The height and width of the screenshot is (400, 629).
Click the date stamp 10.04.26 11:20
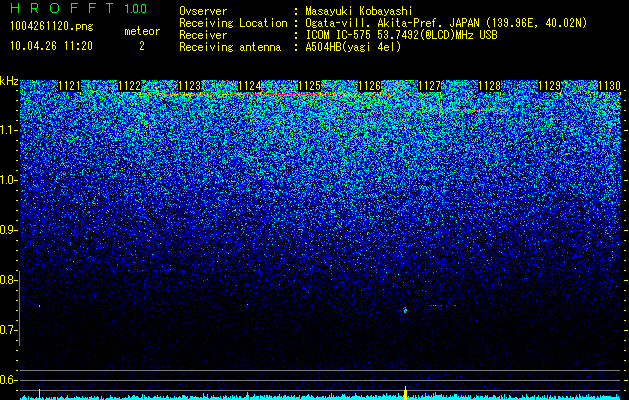[x=51, y=46]
